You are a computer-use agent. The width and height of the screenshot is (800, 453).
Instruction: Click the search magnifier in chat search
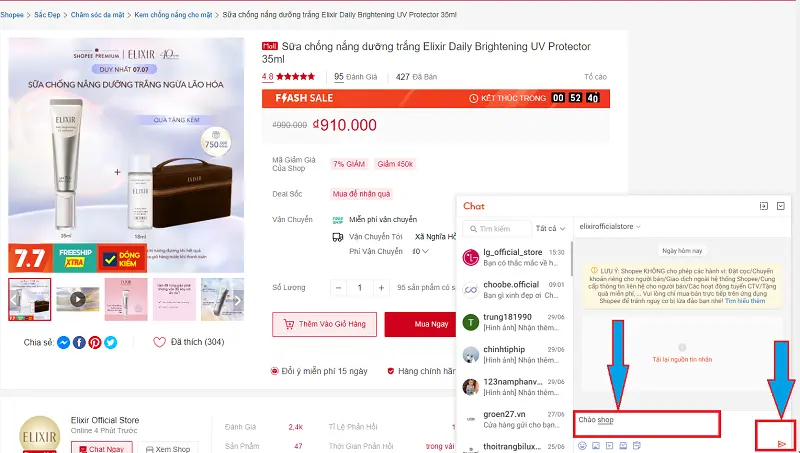pyautogui.click(x=474, y=229)
